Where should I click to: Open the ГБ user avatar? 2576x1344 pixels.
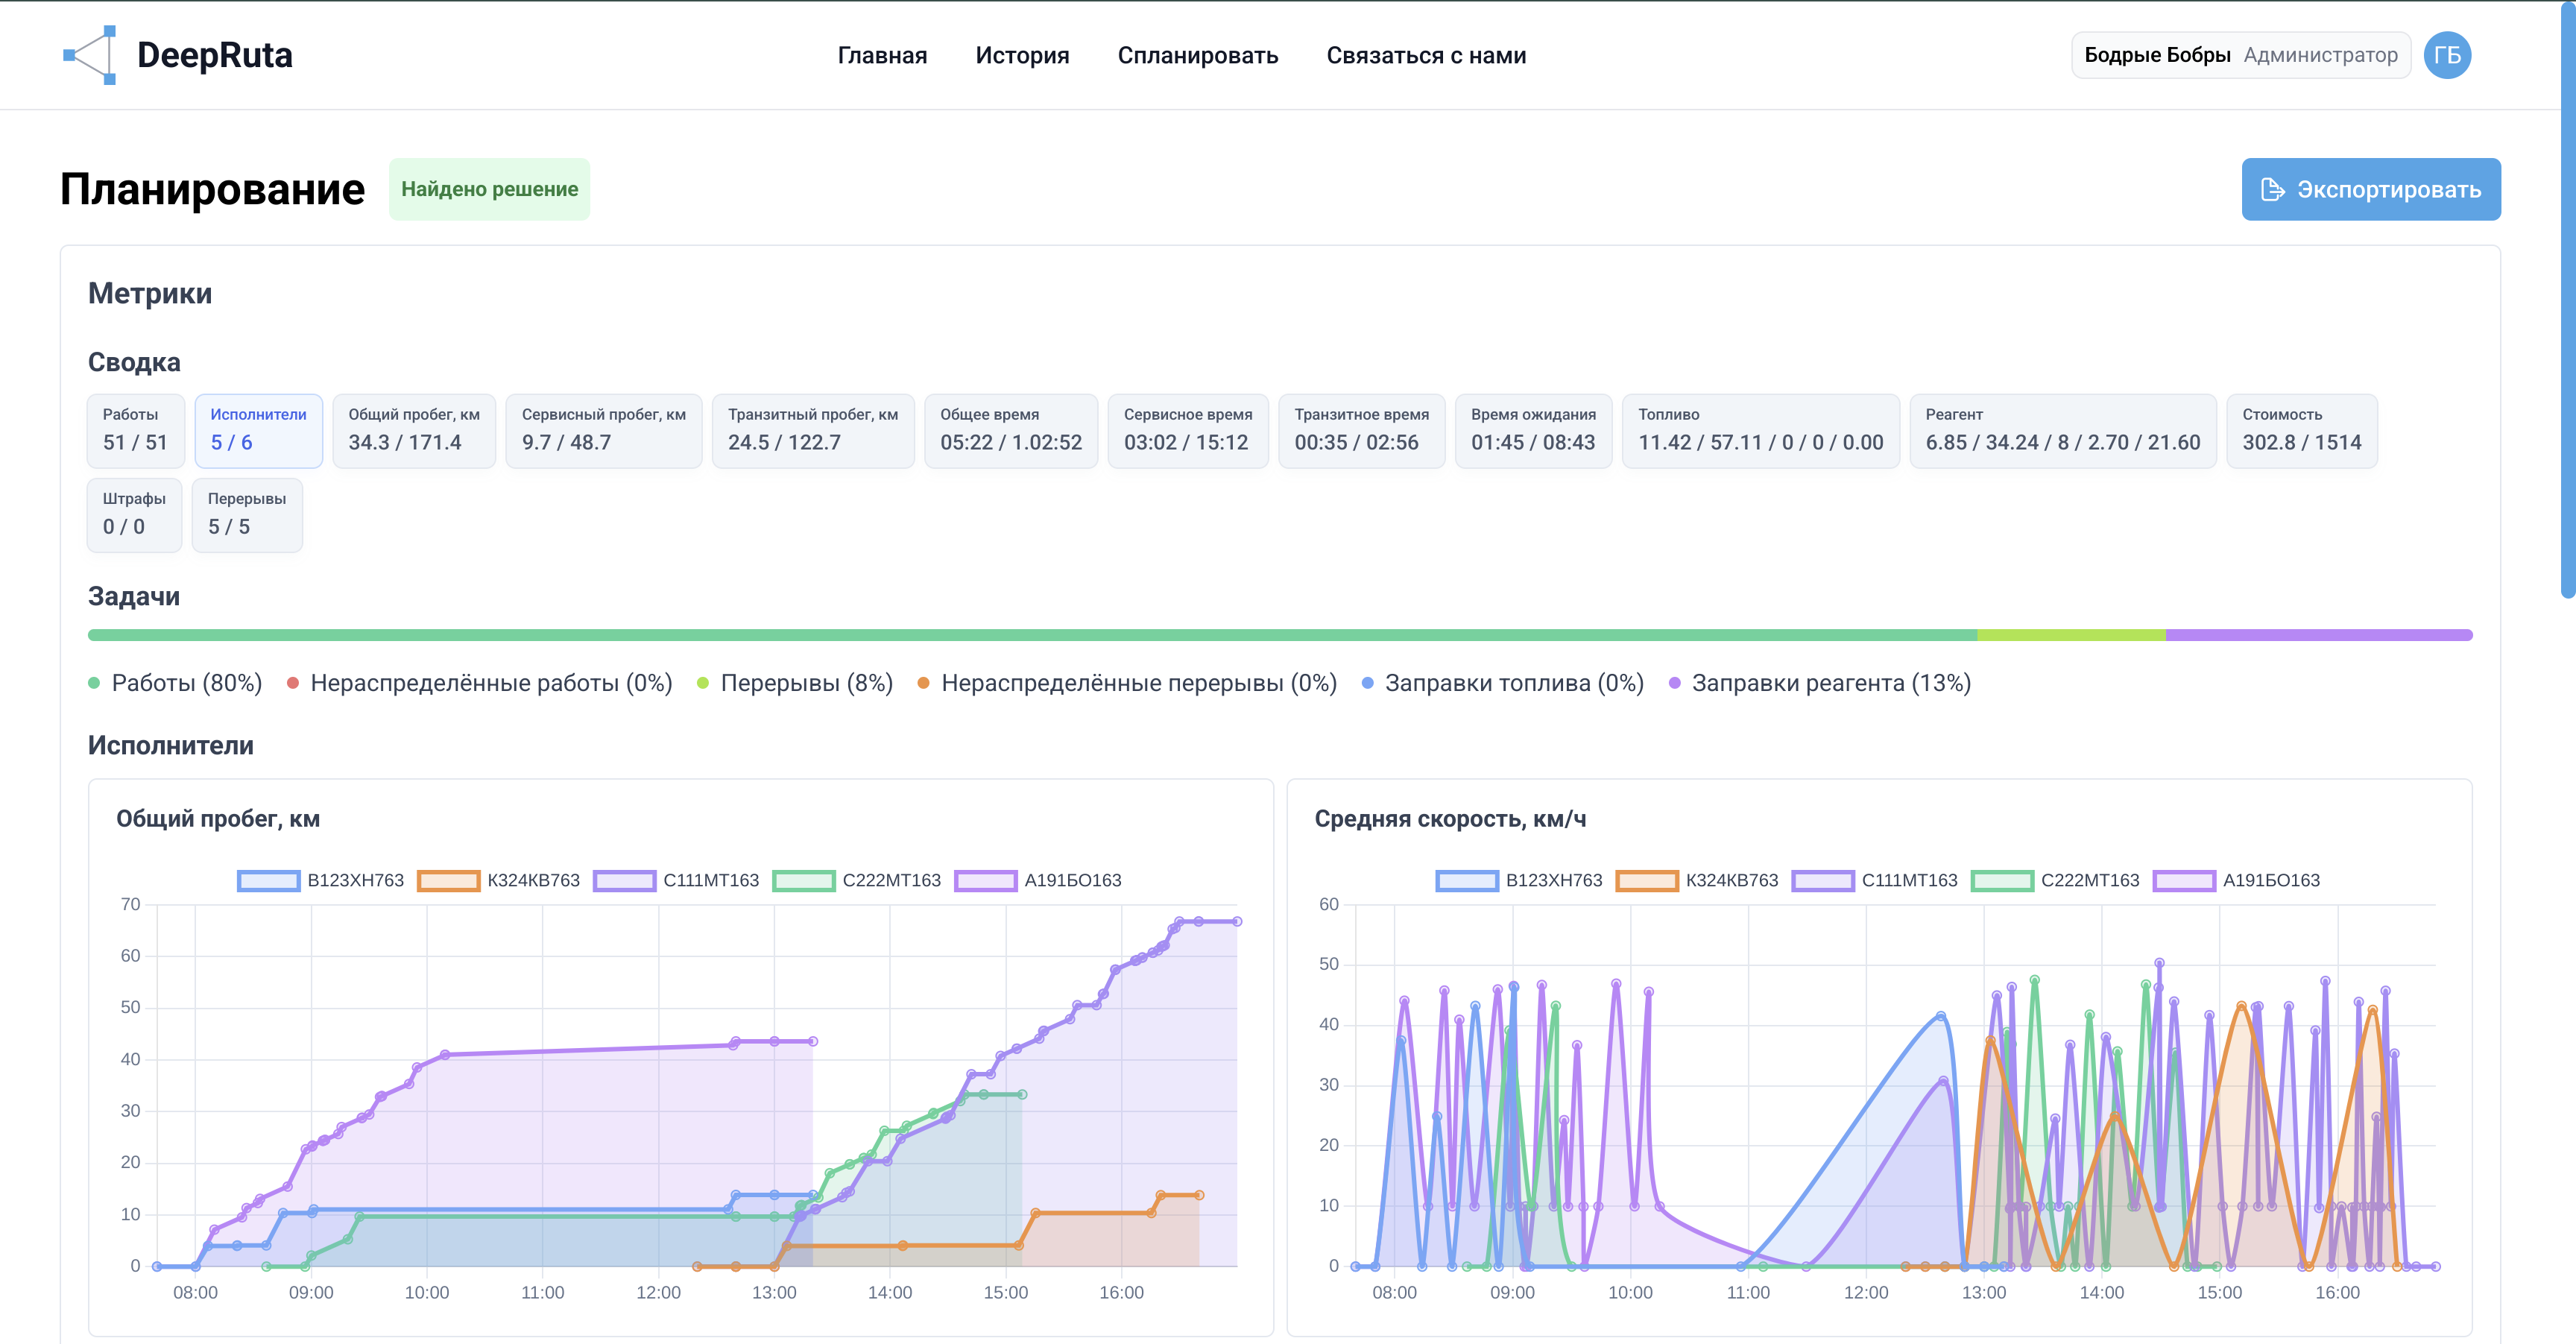(x=2447, y=55)
